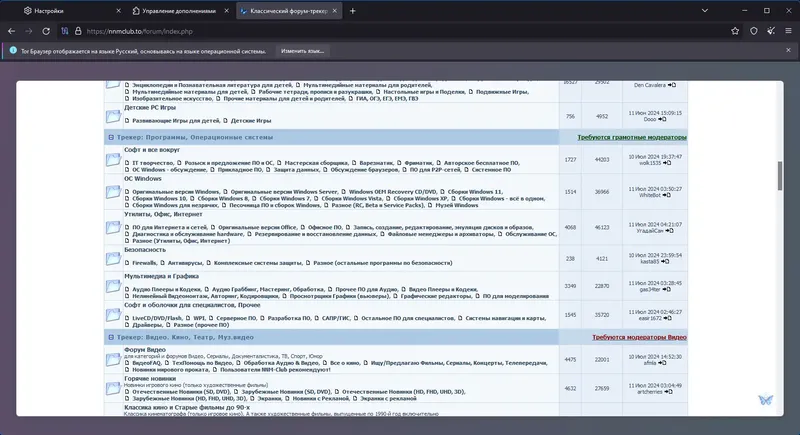Open Софт и оболочки для специалистов, Прочее
The image size is (800, 435).
pos(192,305)
